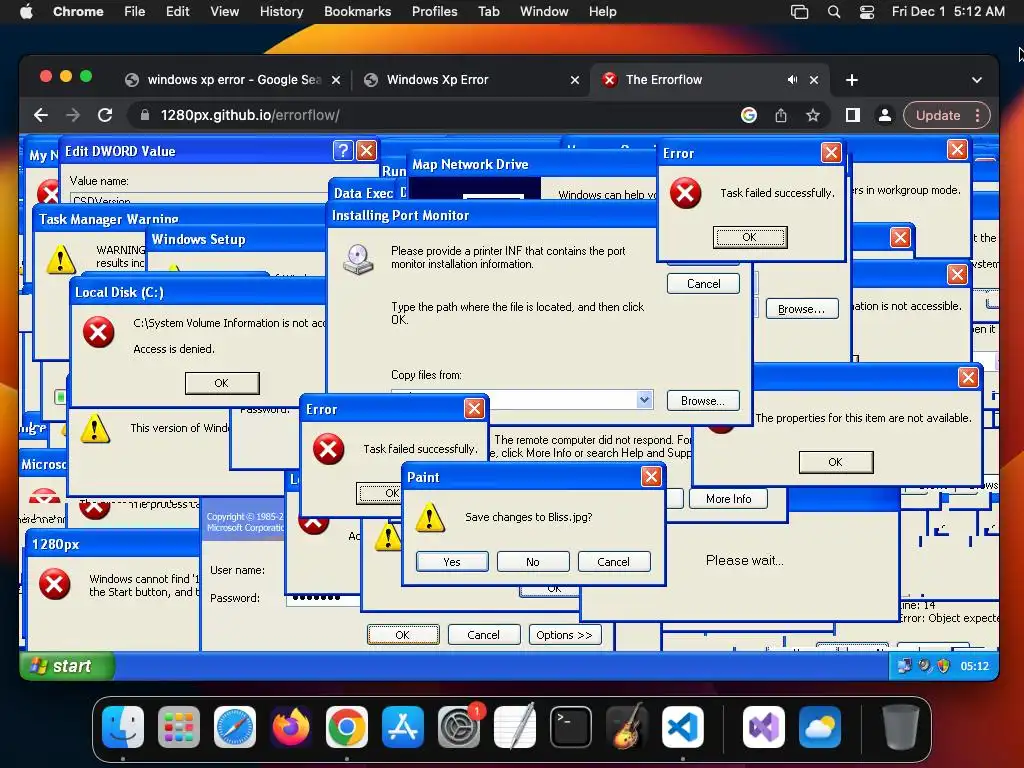Open Launchpad from the Dock
Viewport: 1024px width, 768px height.
(179, 727)
